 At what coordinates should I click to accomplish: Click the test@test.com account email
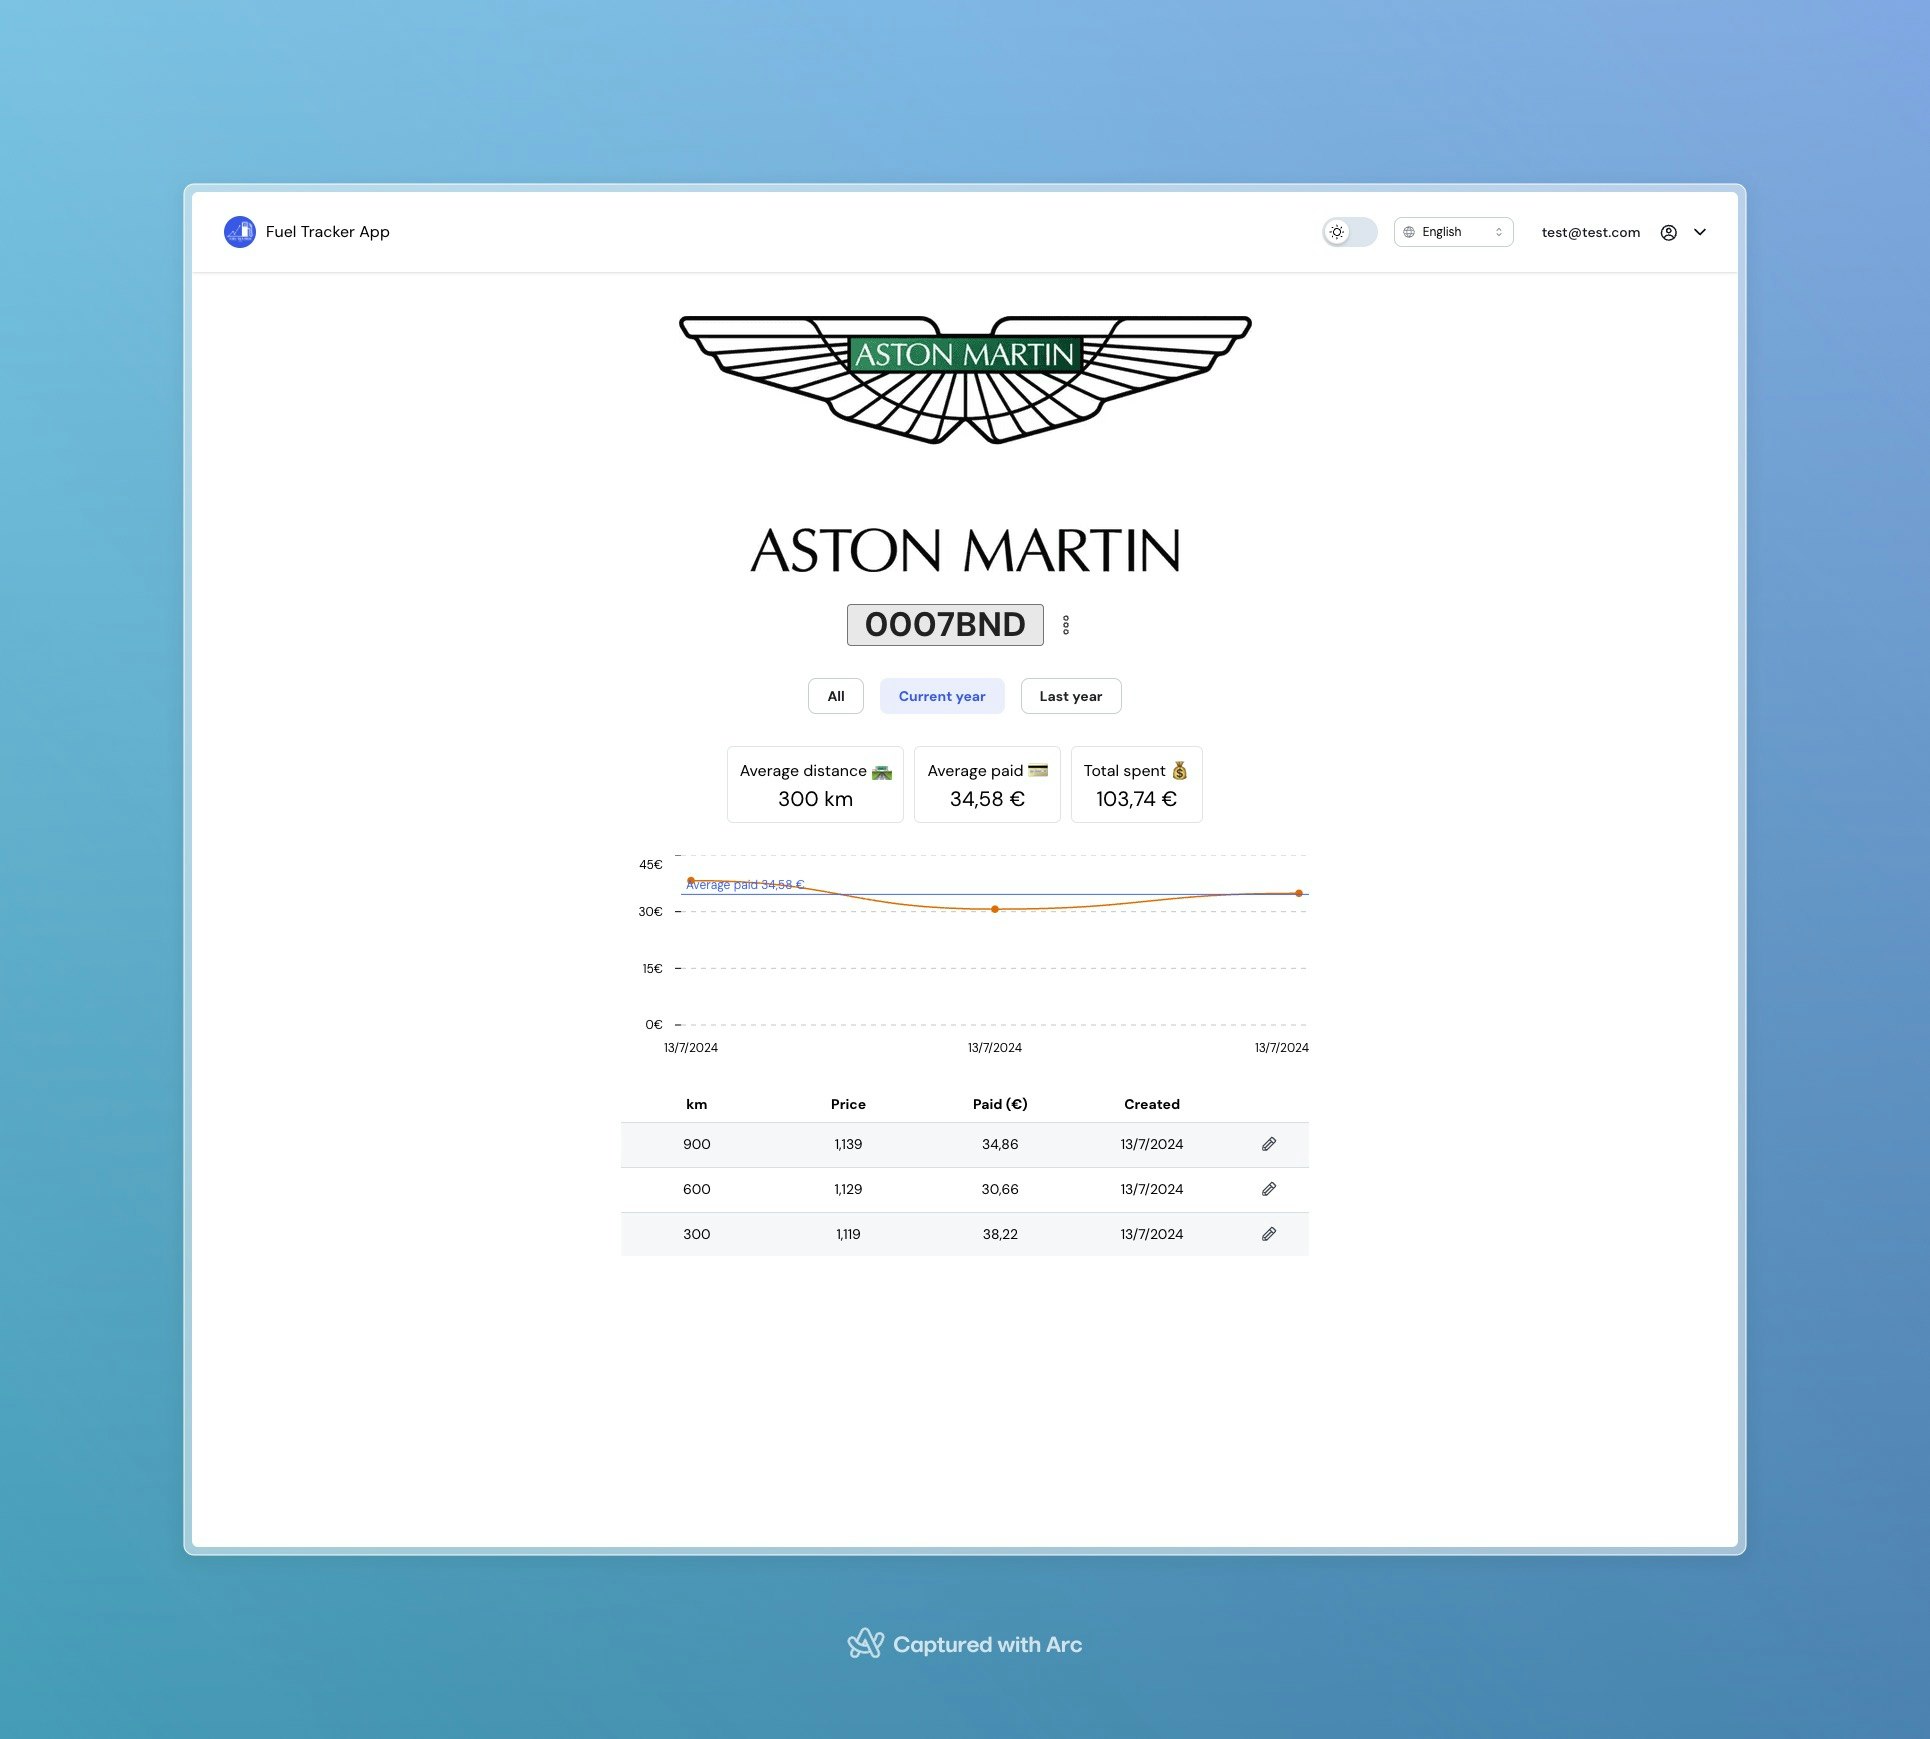coord(1590,232)
